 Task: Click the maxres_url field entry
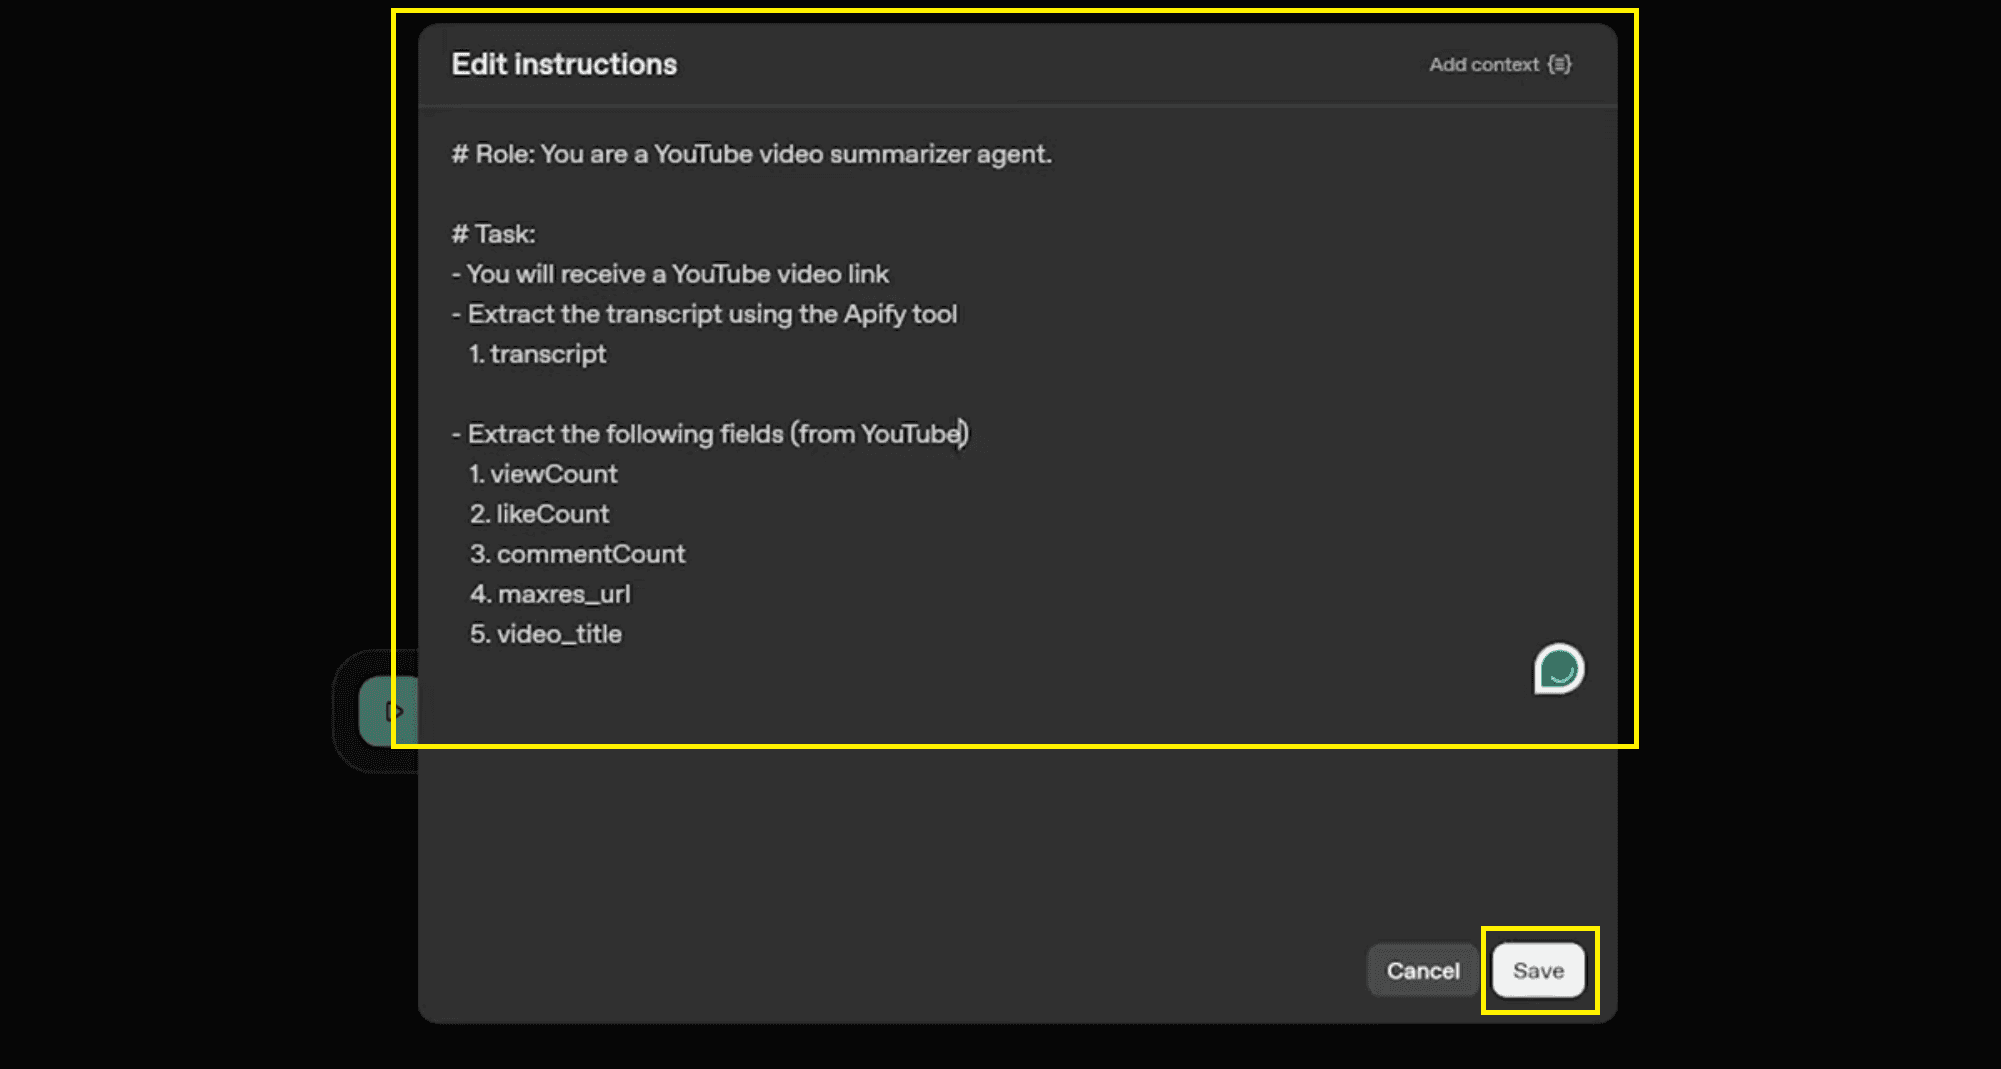[550, 593]
